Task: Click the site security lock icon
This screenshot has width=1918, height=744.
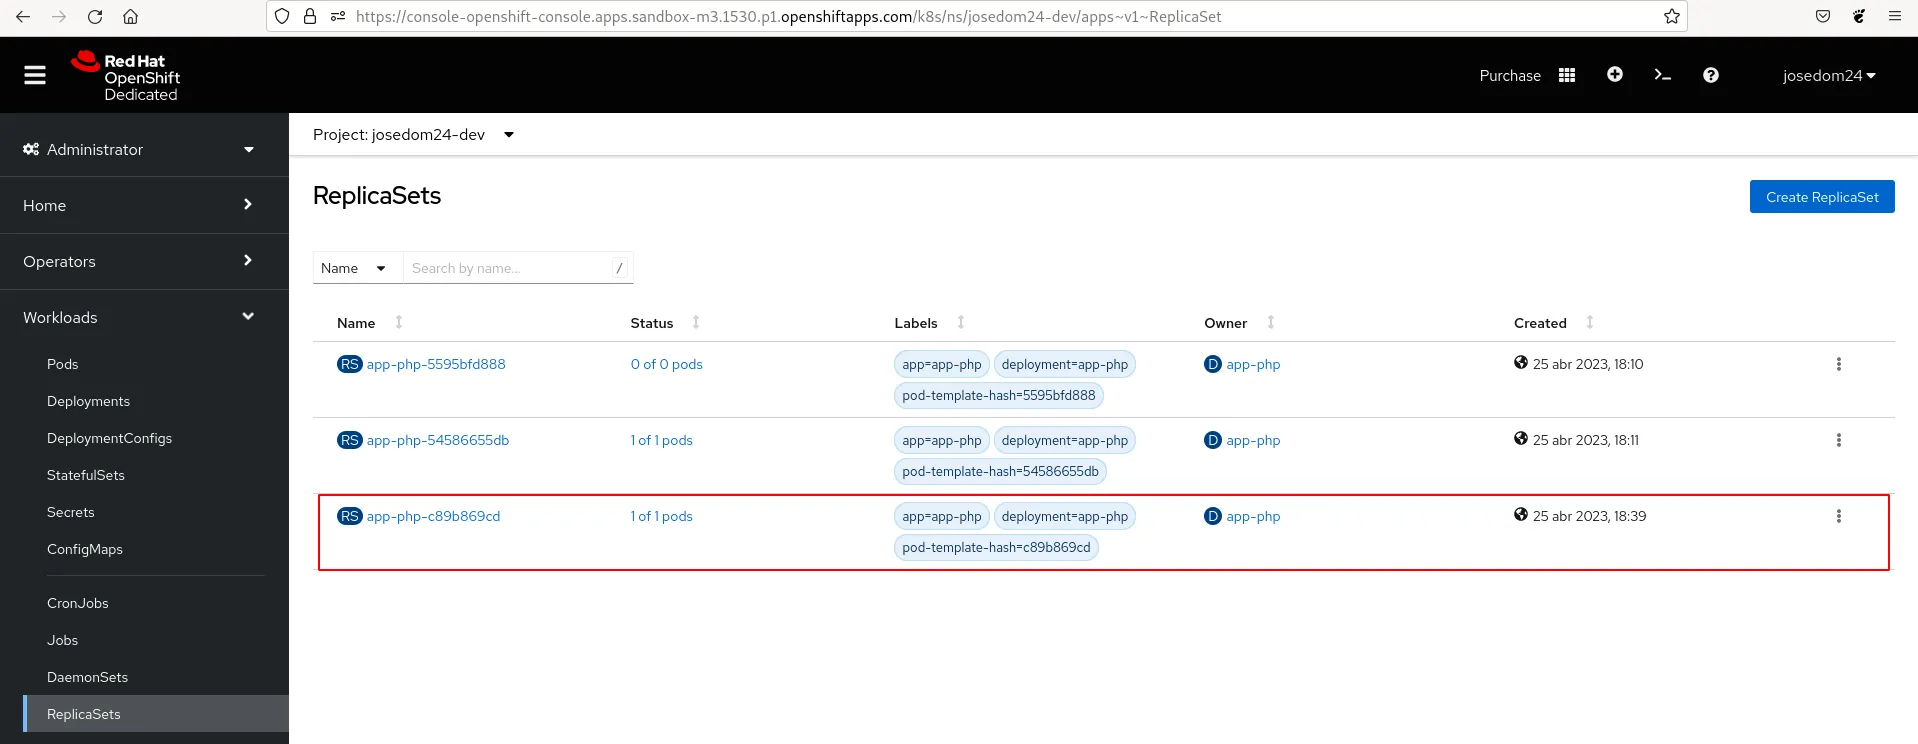Action: pos(310,16)
